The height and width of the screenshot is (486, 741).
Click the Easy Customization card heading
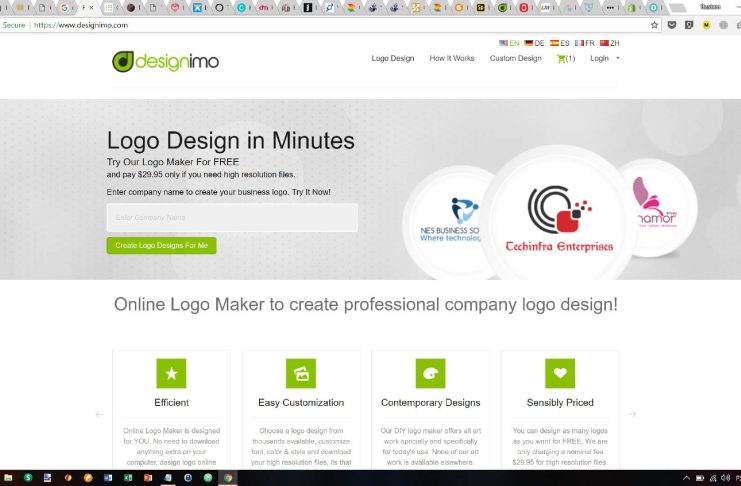click(x=301, y=403)
